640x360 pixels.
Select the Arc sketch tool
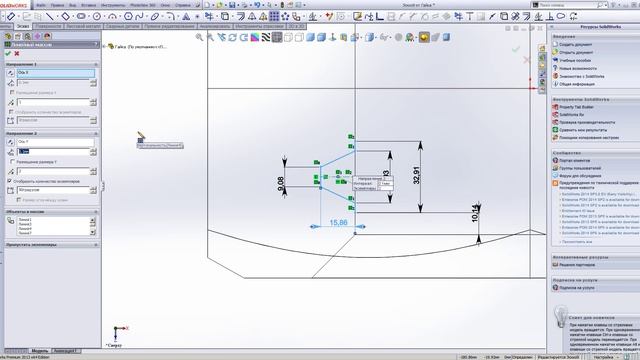tap(112, 16)
